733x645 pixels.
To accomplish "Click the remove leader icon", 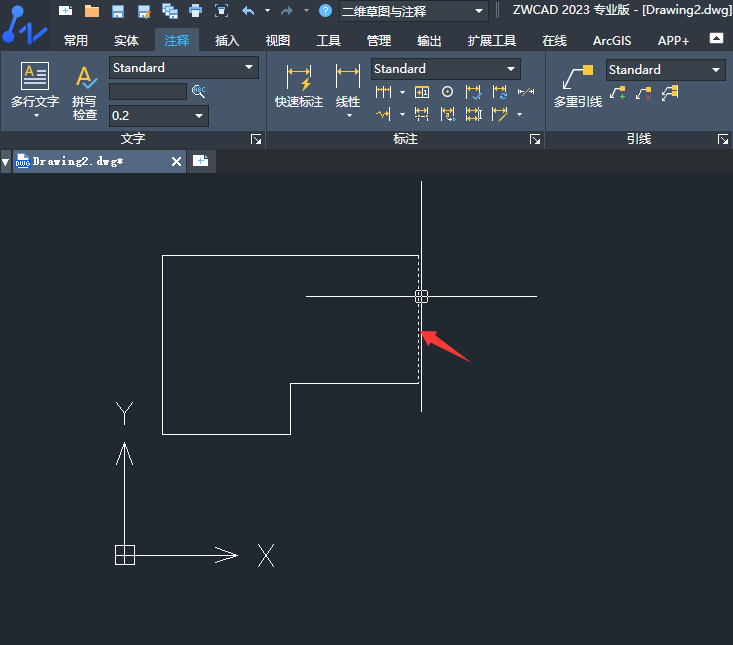I will (x=644, y=93).
